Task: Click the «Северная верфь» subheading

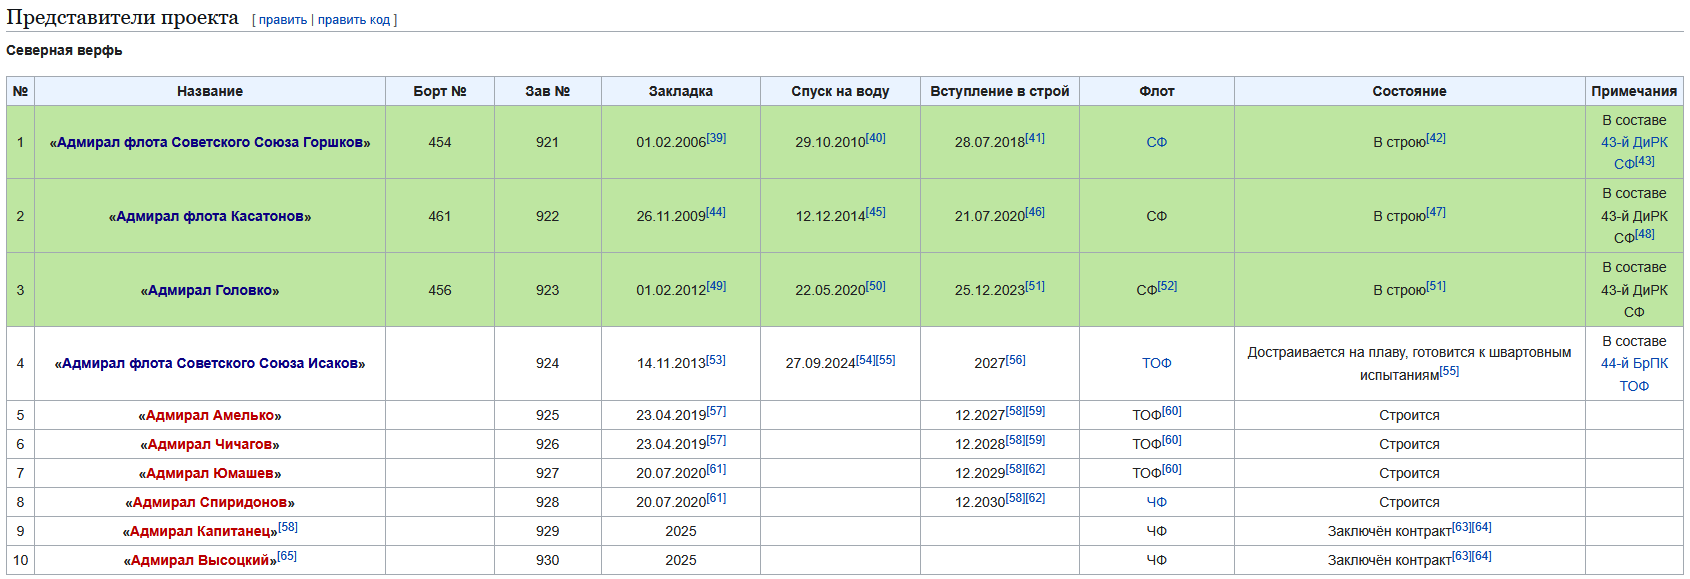Action: click(64, 50)
